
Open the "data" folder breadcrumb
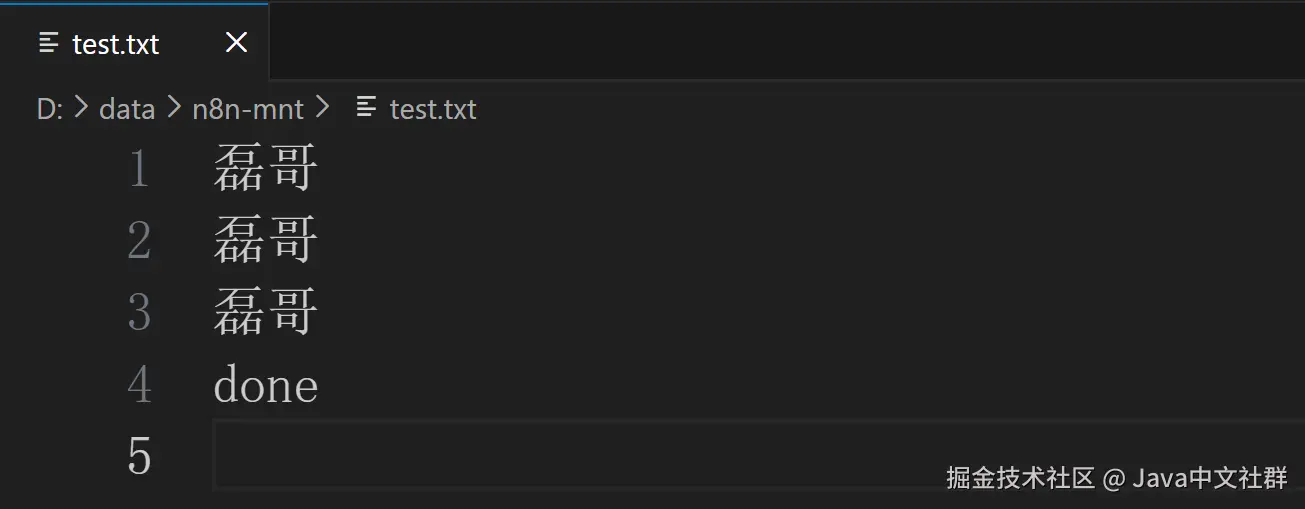click(127, 108)
